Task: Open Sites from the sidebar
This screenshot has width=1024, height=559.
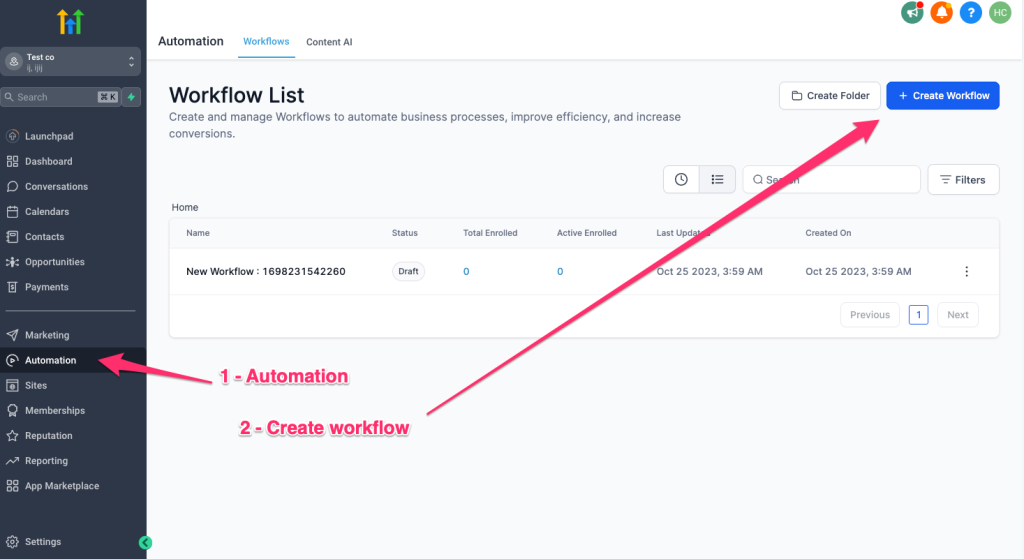Action: tap(36, 385)
